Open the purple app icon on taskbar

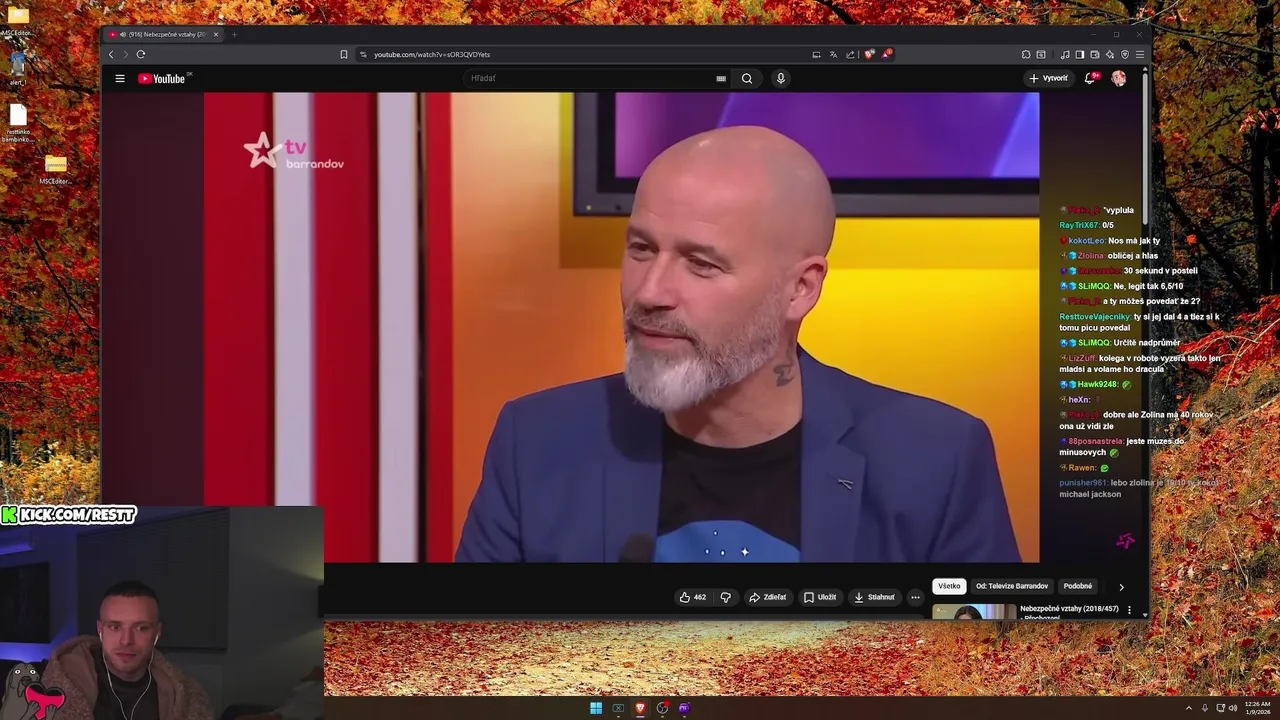(684, 708)
